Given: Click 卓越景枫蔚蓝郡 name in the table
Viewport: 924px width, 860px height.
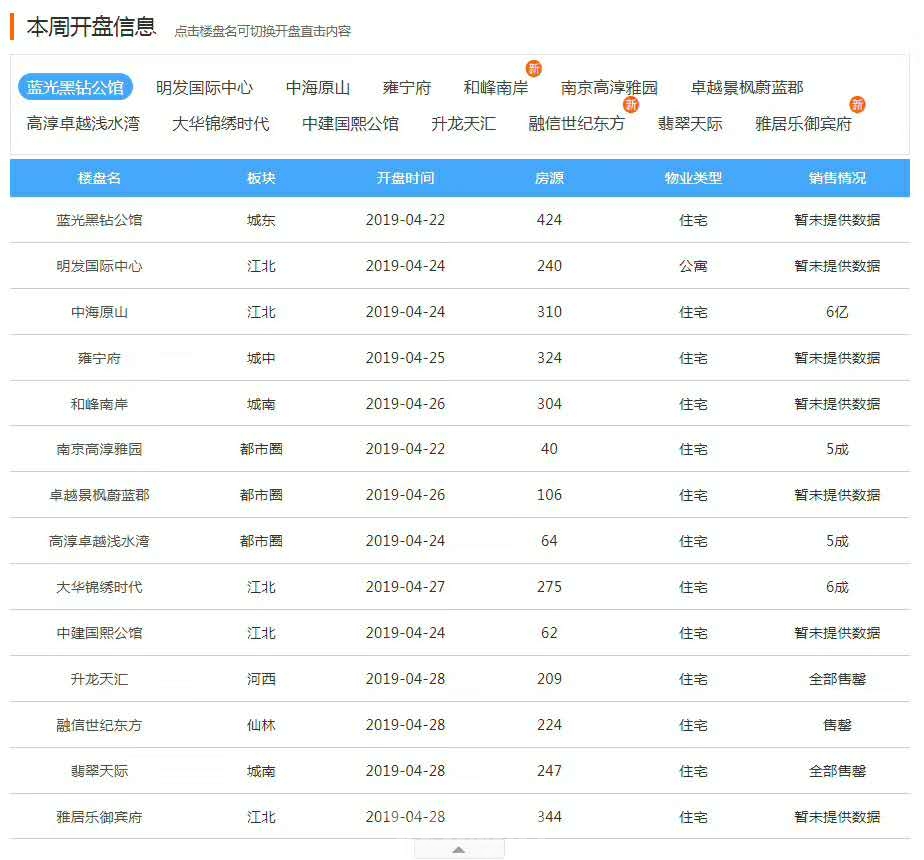Looking at the screenshot, I should coord(99,495).
